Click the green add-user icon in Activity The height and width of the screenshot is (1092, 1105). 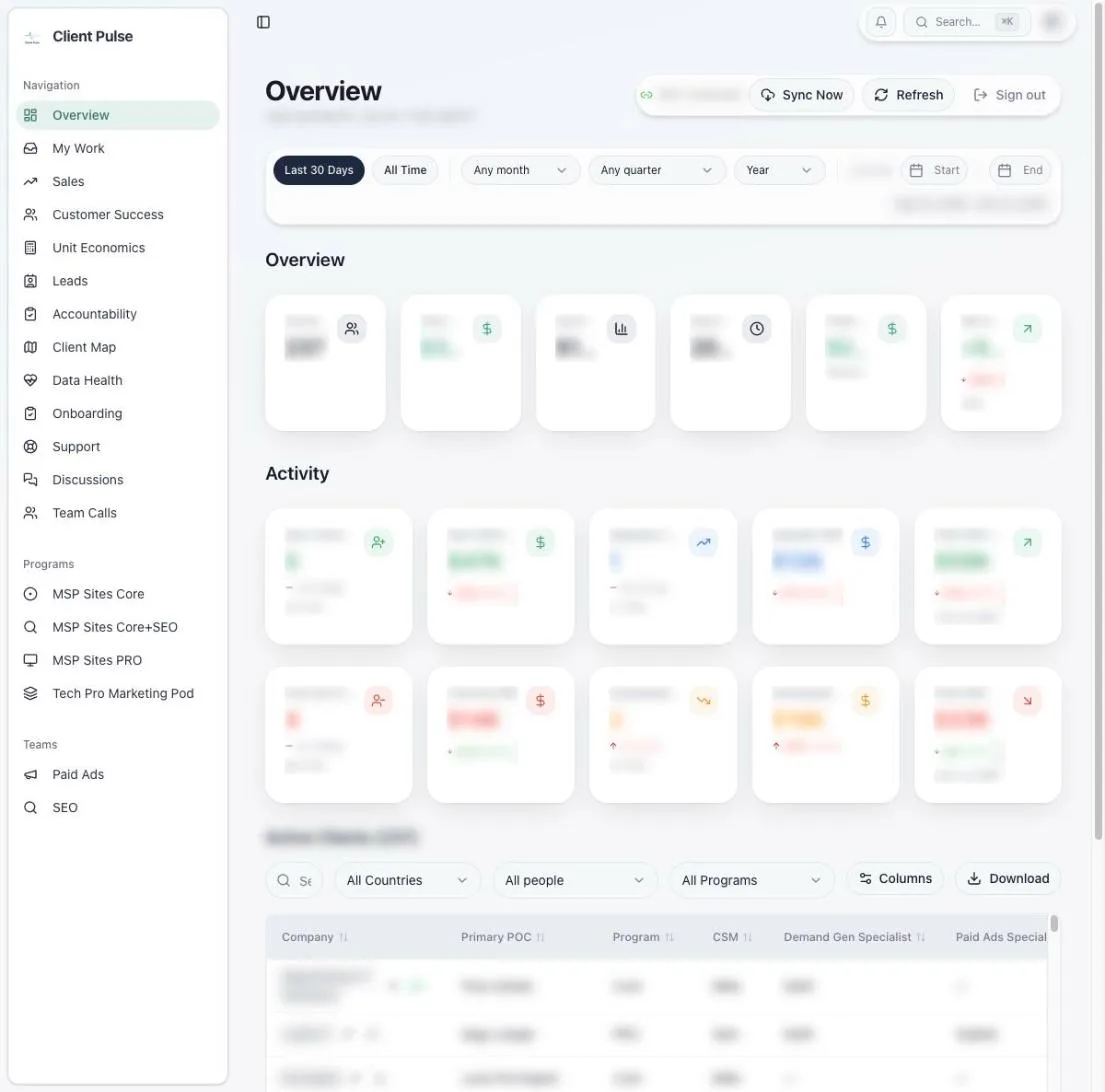pyautogui.click(x=378, y=542)
